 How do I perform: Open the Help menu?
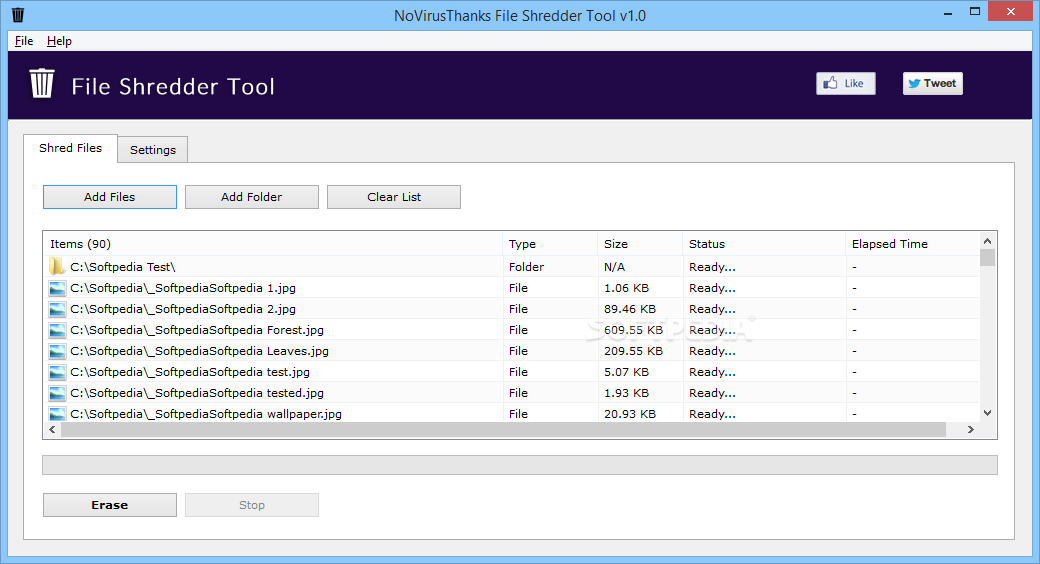tap(59, 41)
